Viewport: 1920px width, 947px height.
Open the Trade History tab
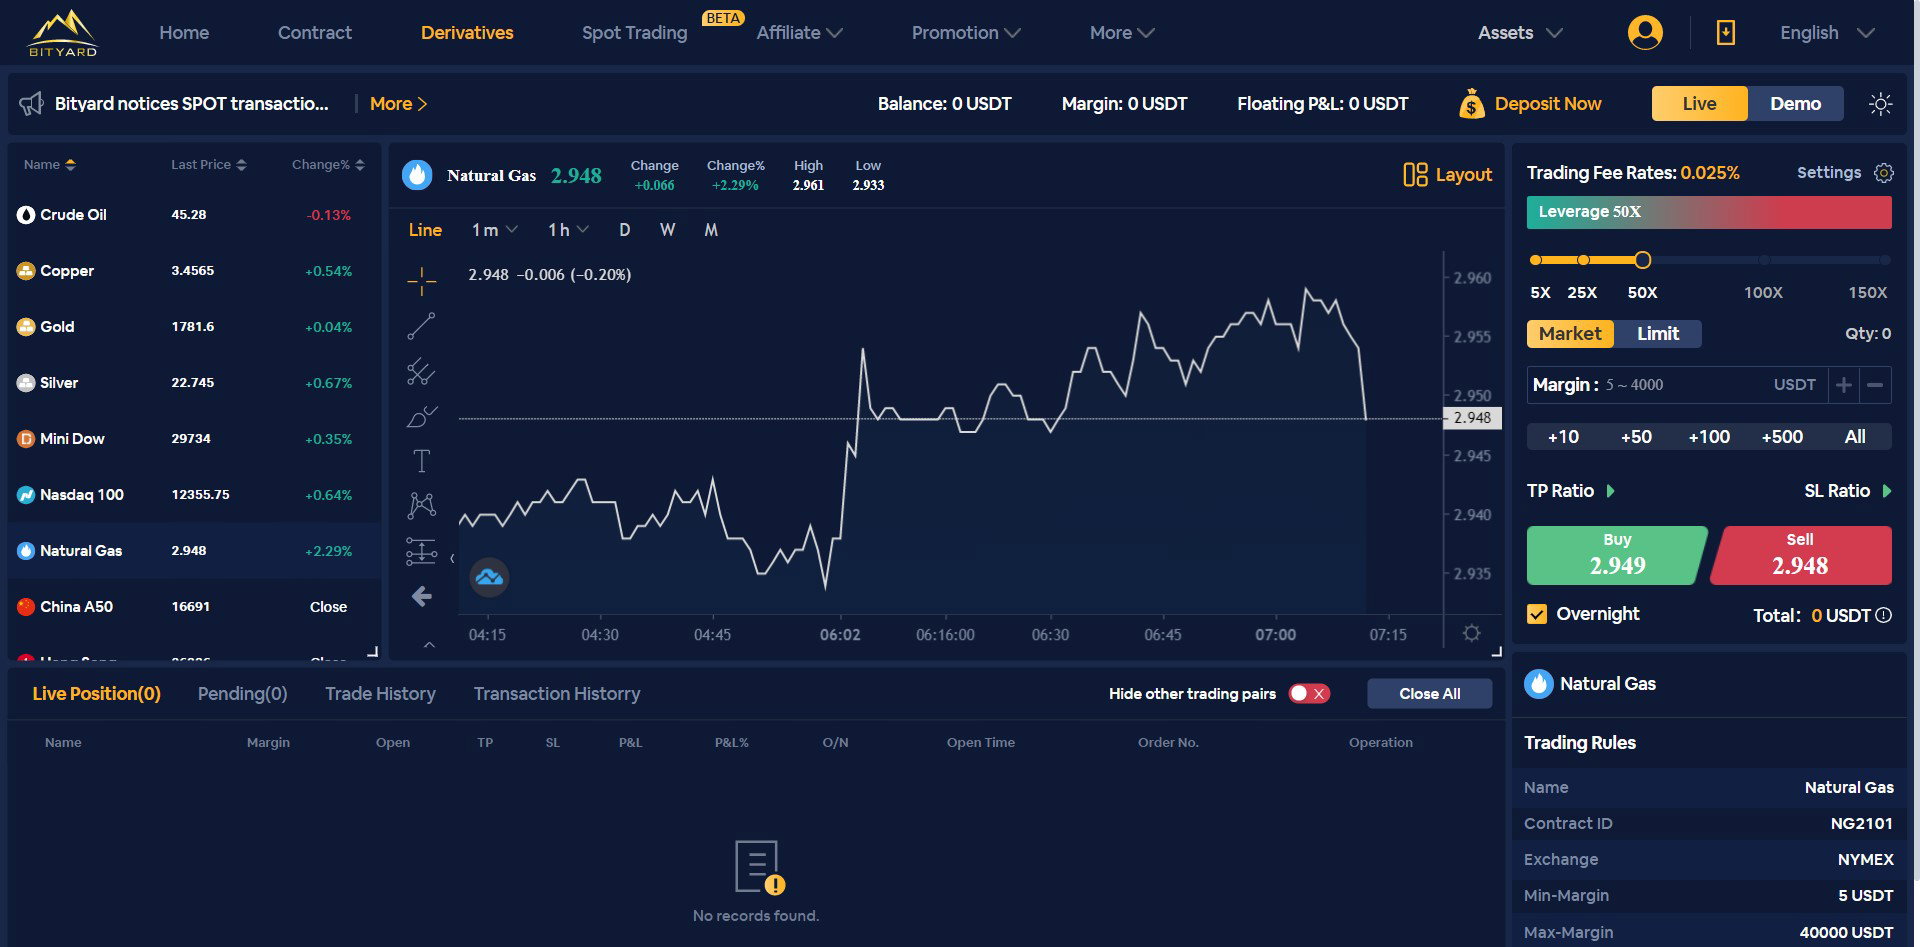point(380,694)
